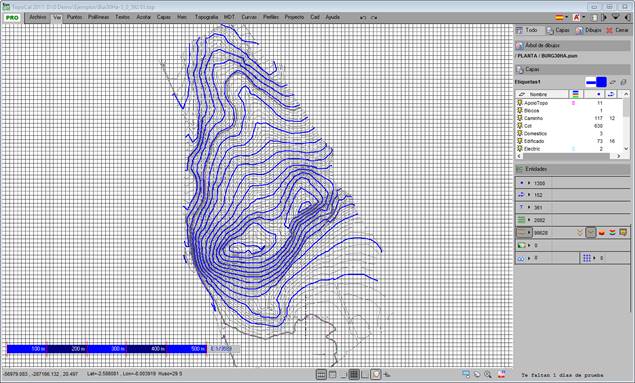Click the layer color stack column icon
Image resolution: width=635 pixels, height=383 pixels.
click(x=575, y=94)
